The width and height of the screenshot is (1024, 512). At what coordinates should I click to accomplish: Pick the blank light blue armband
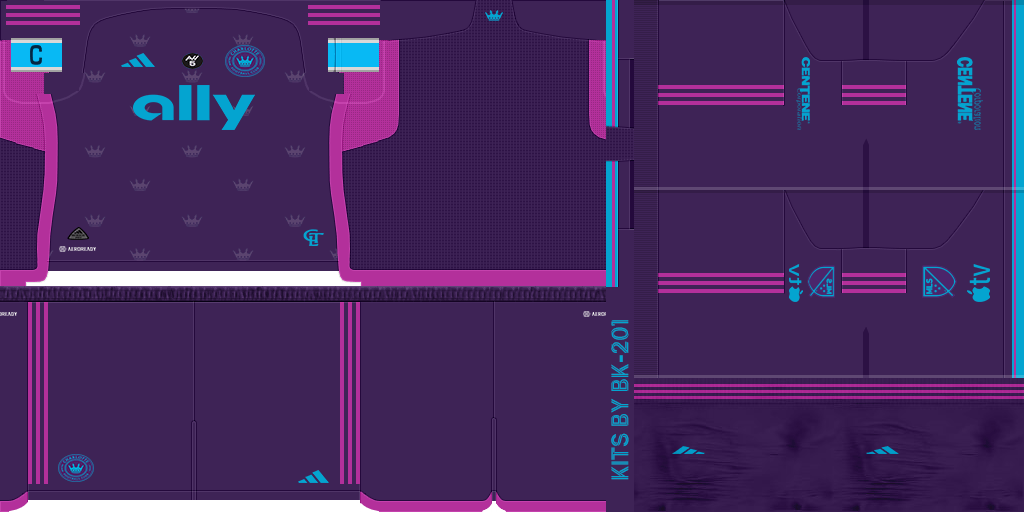click(353, 55)
